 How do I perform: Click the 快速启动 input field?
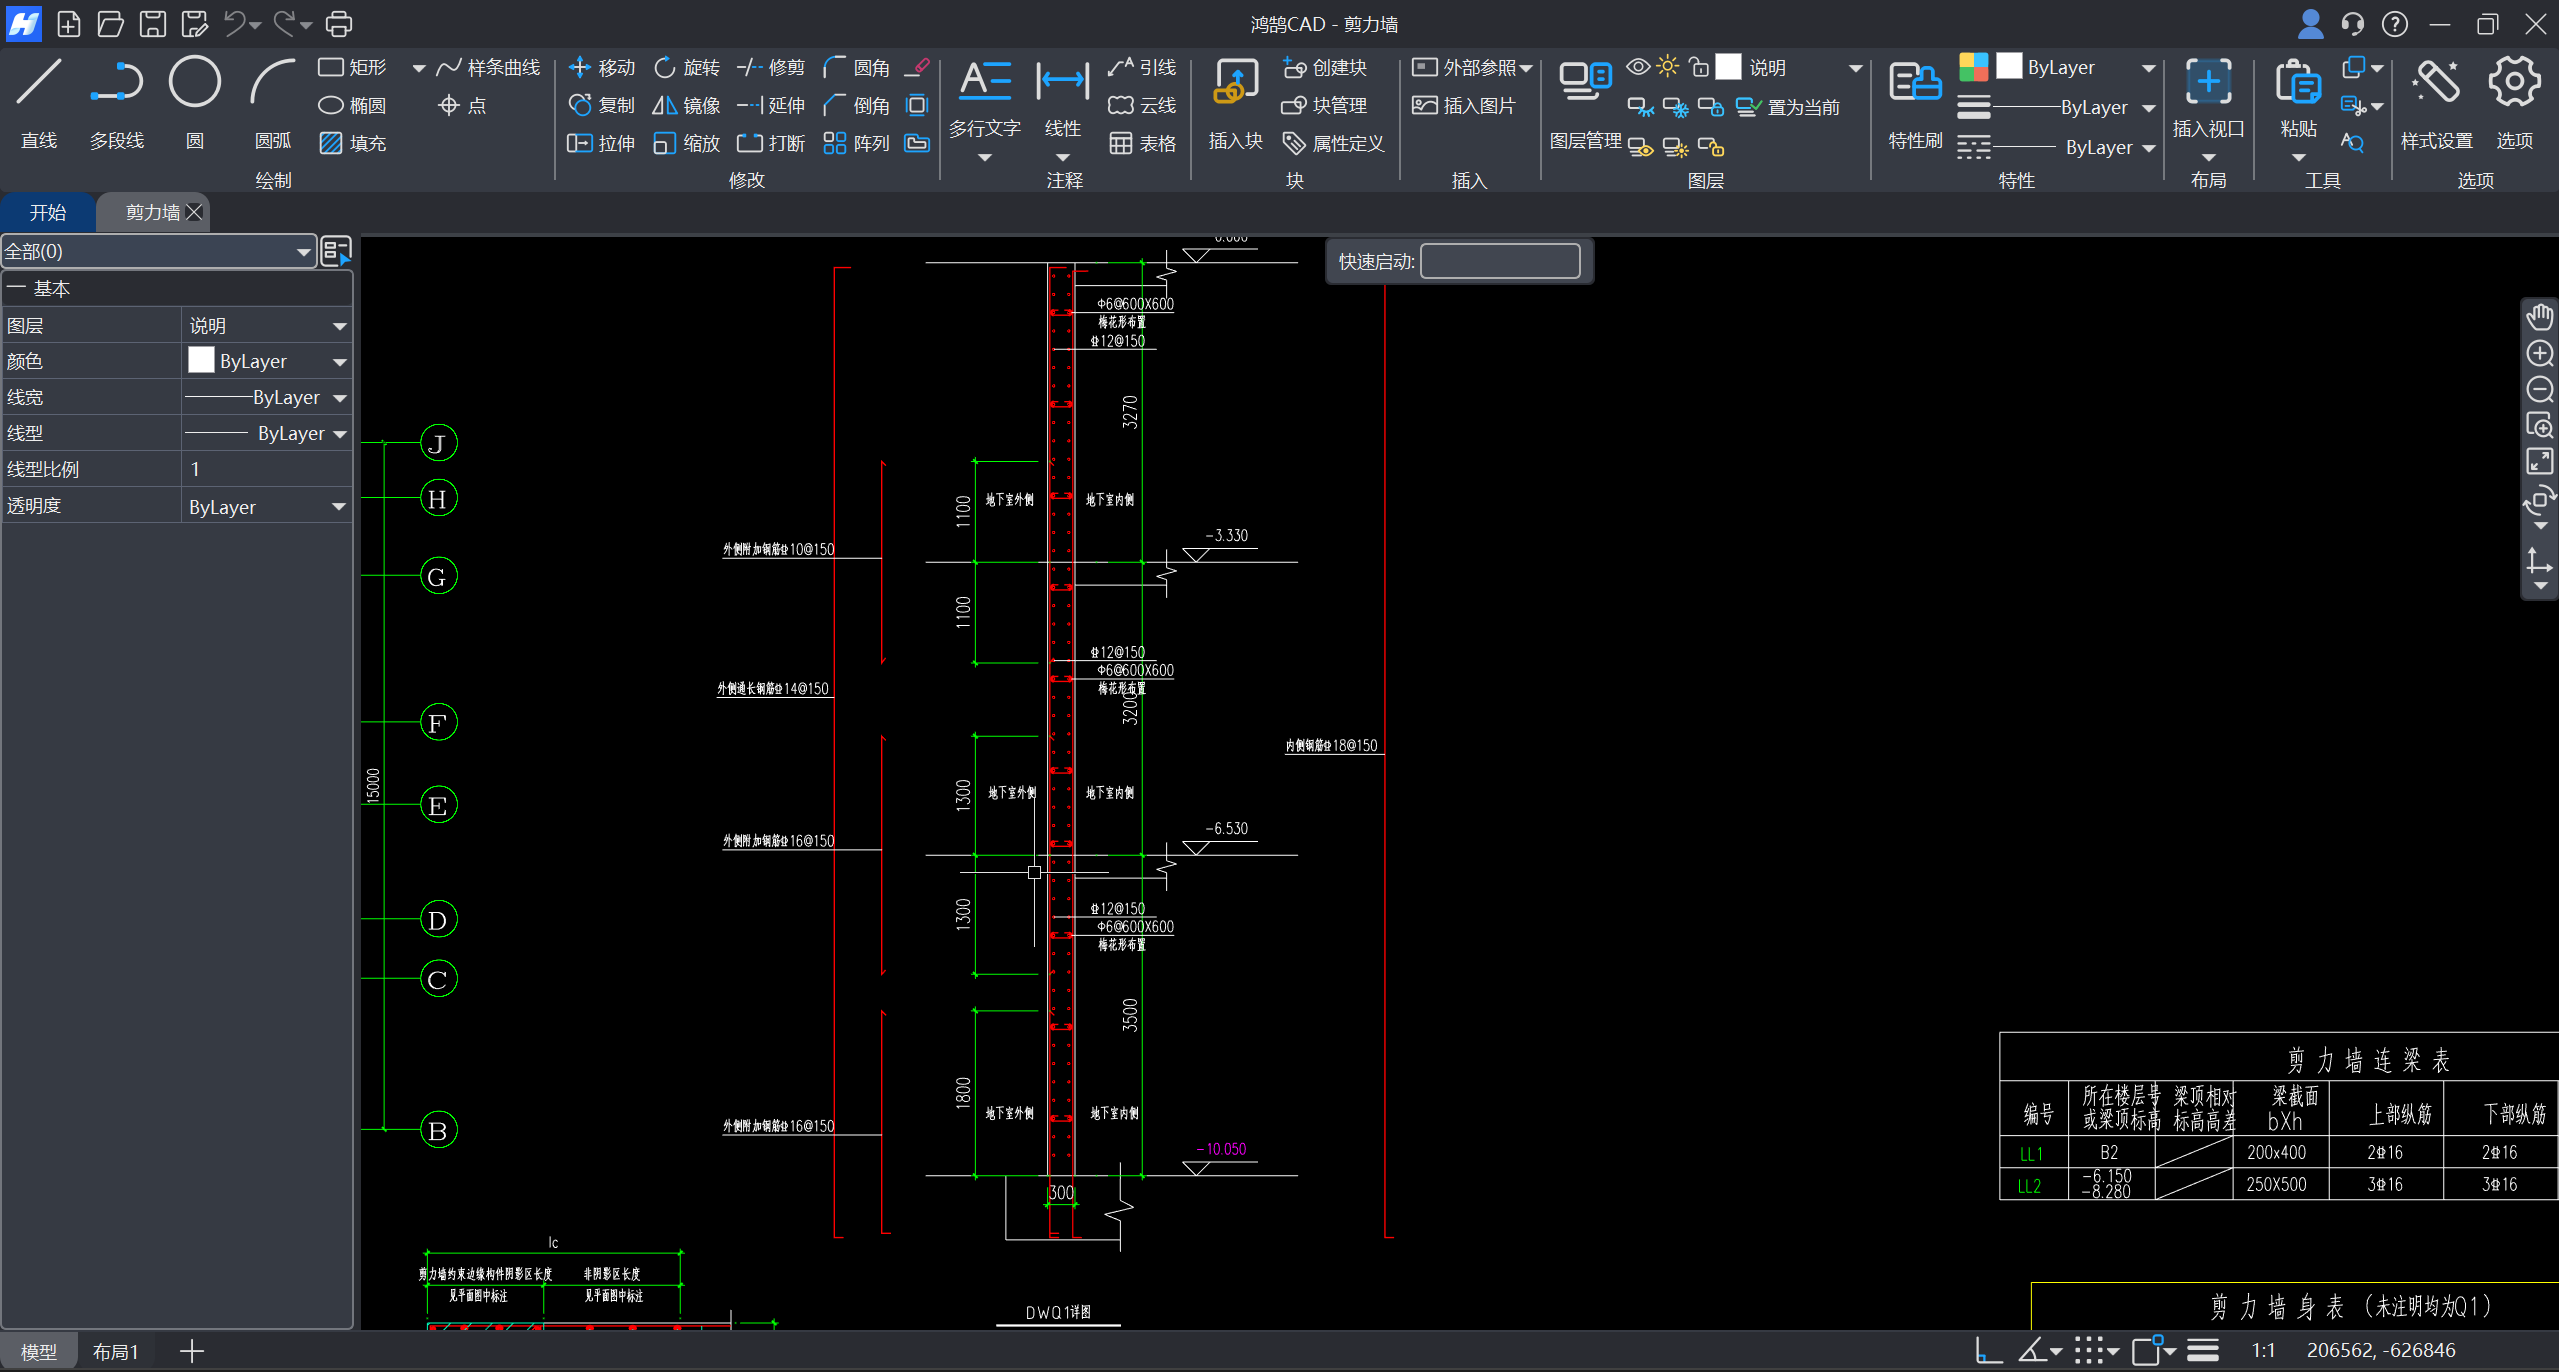1499,261
